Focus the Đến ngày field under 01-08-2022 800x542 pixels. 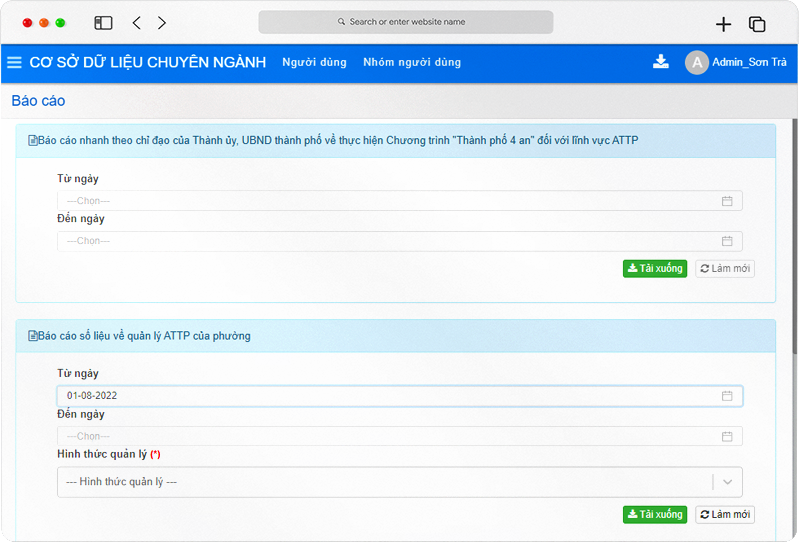coord(400,436)
